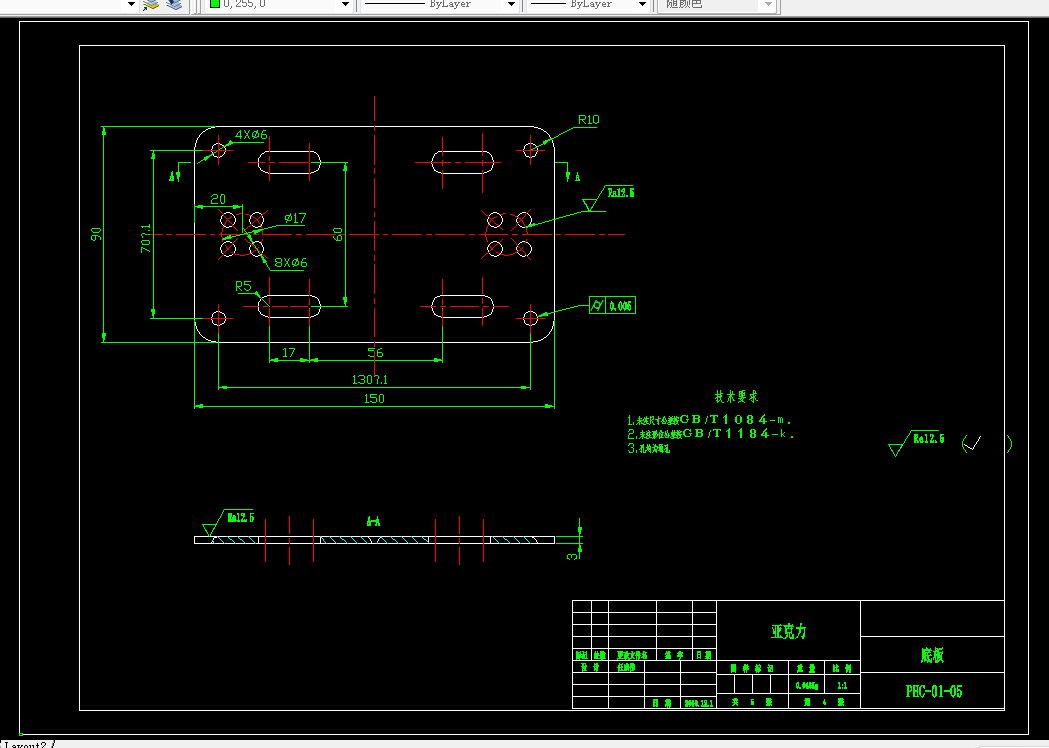Click the Make Object's Layer Current icon
1049x748 pixels.
click(151, 5)
